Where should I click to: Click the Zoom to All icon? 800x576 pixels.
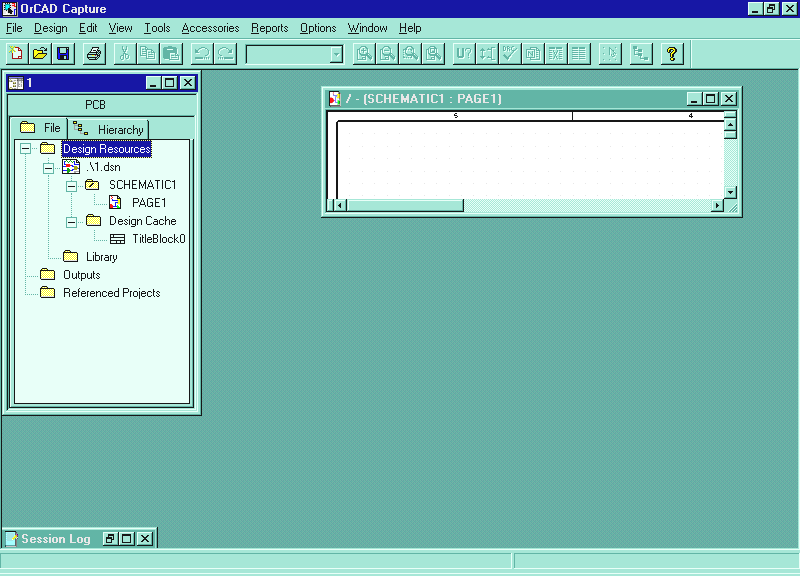coord(434,54)
